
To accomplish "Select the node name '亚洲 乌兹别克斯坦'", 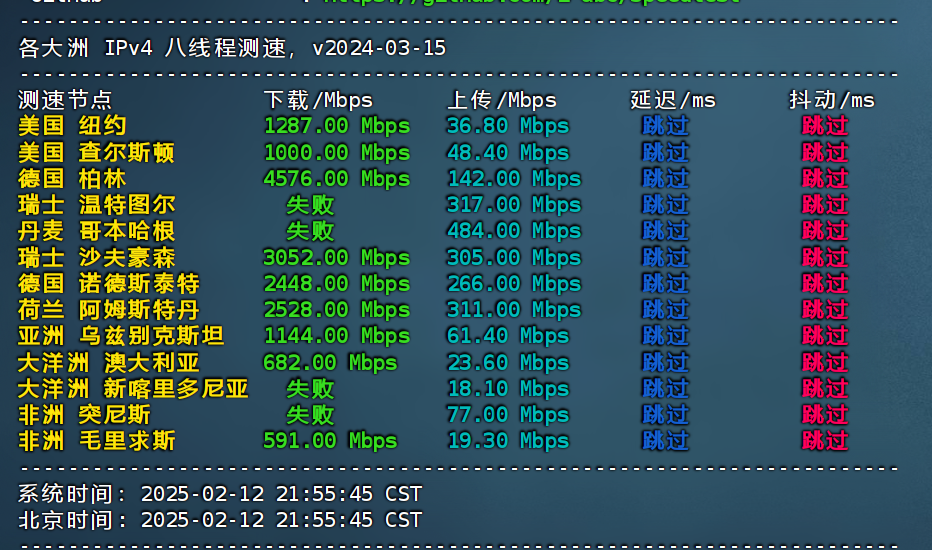I will coord(121,336).
